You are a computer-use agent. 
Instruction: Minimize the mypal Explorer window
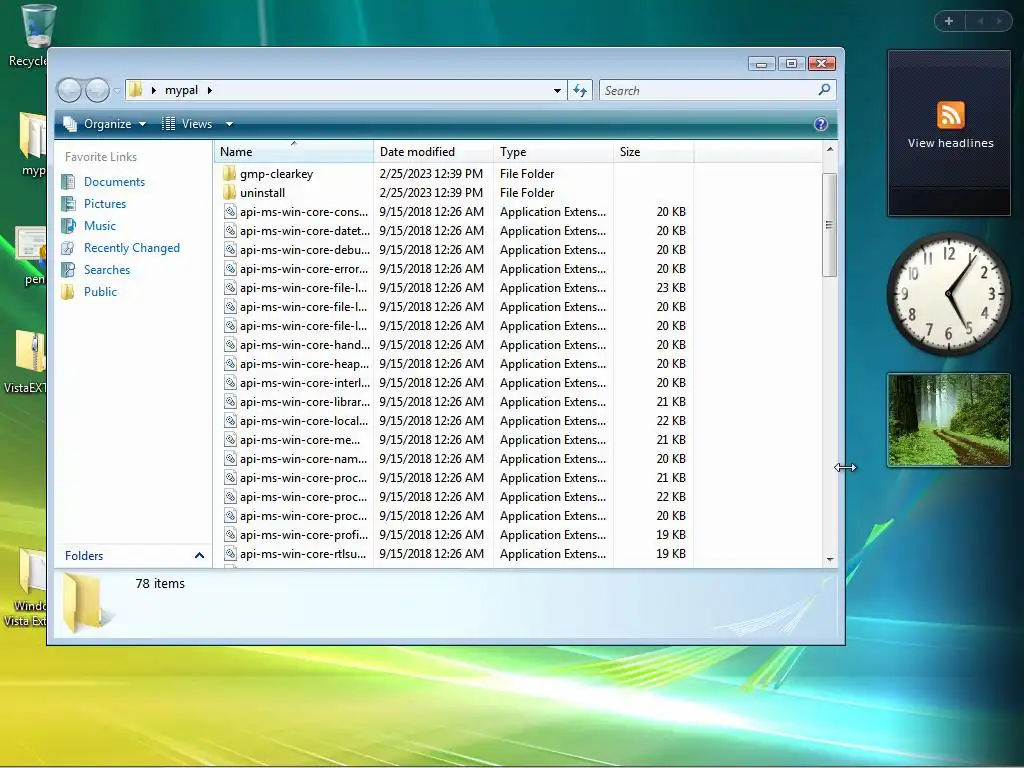761,63
